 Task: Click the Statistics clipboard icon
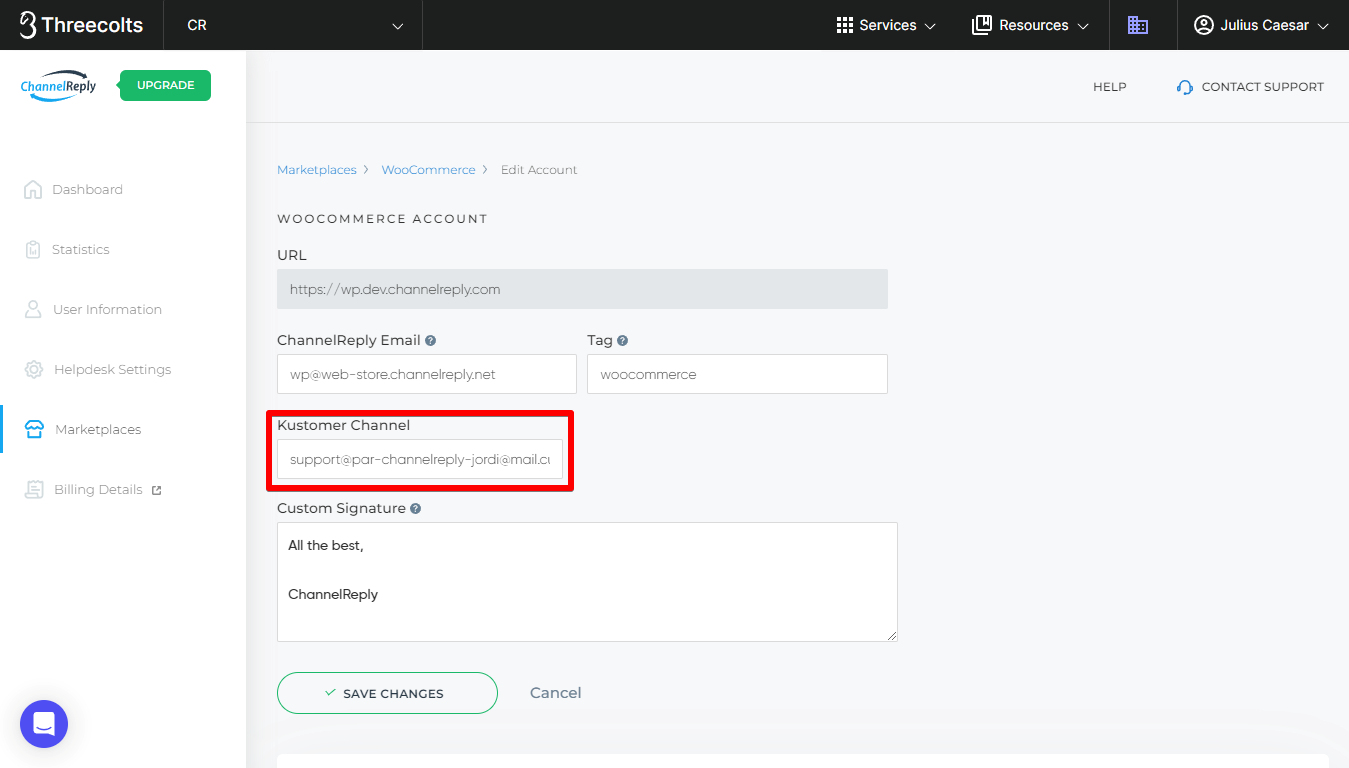33,249
